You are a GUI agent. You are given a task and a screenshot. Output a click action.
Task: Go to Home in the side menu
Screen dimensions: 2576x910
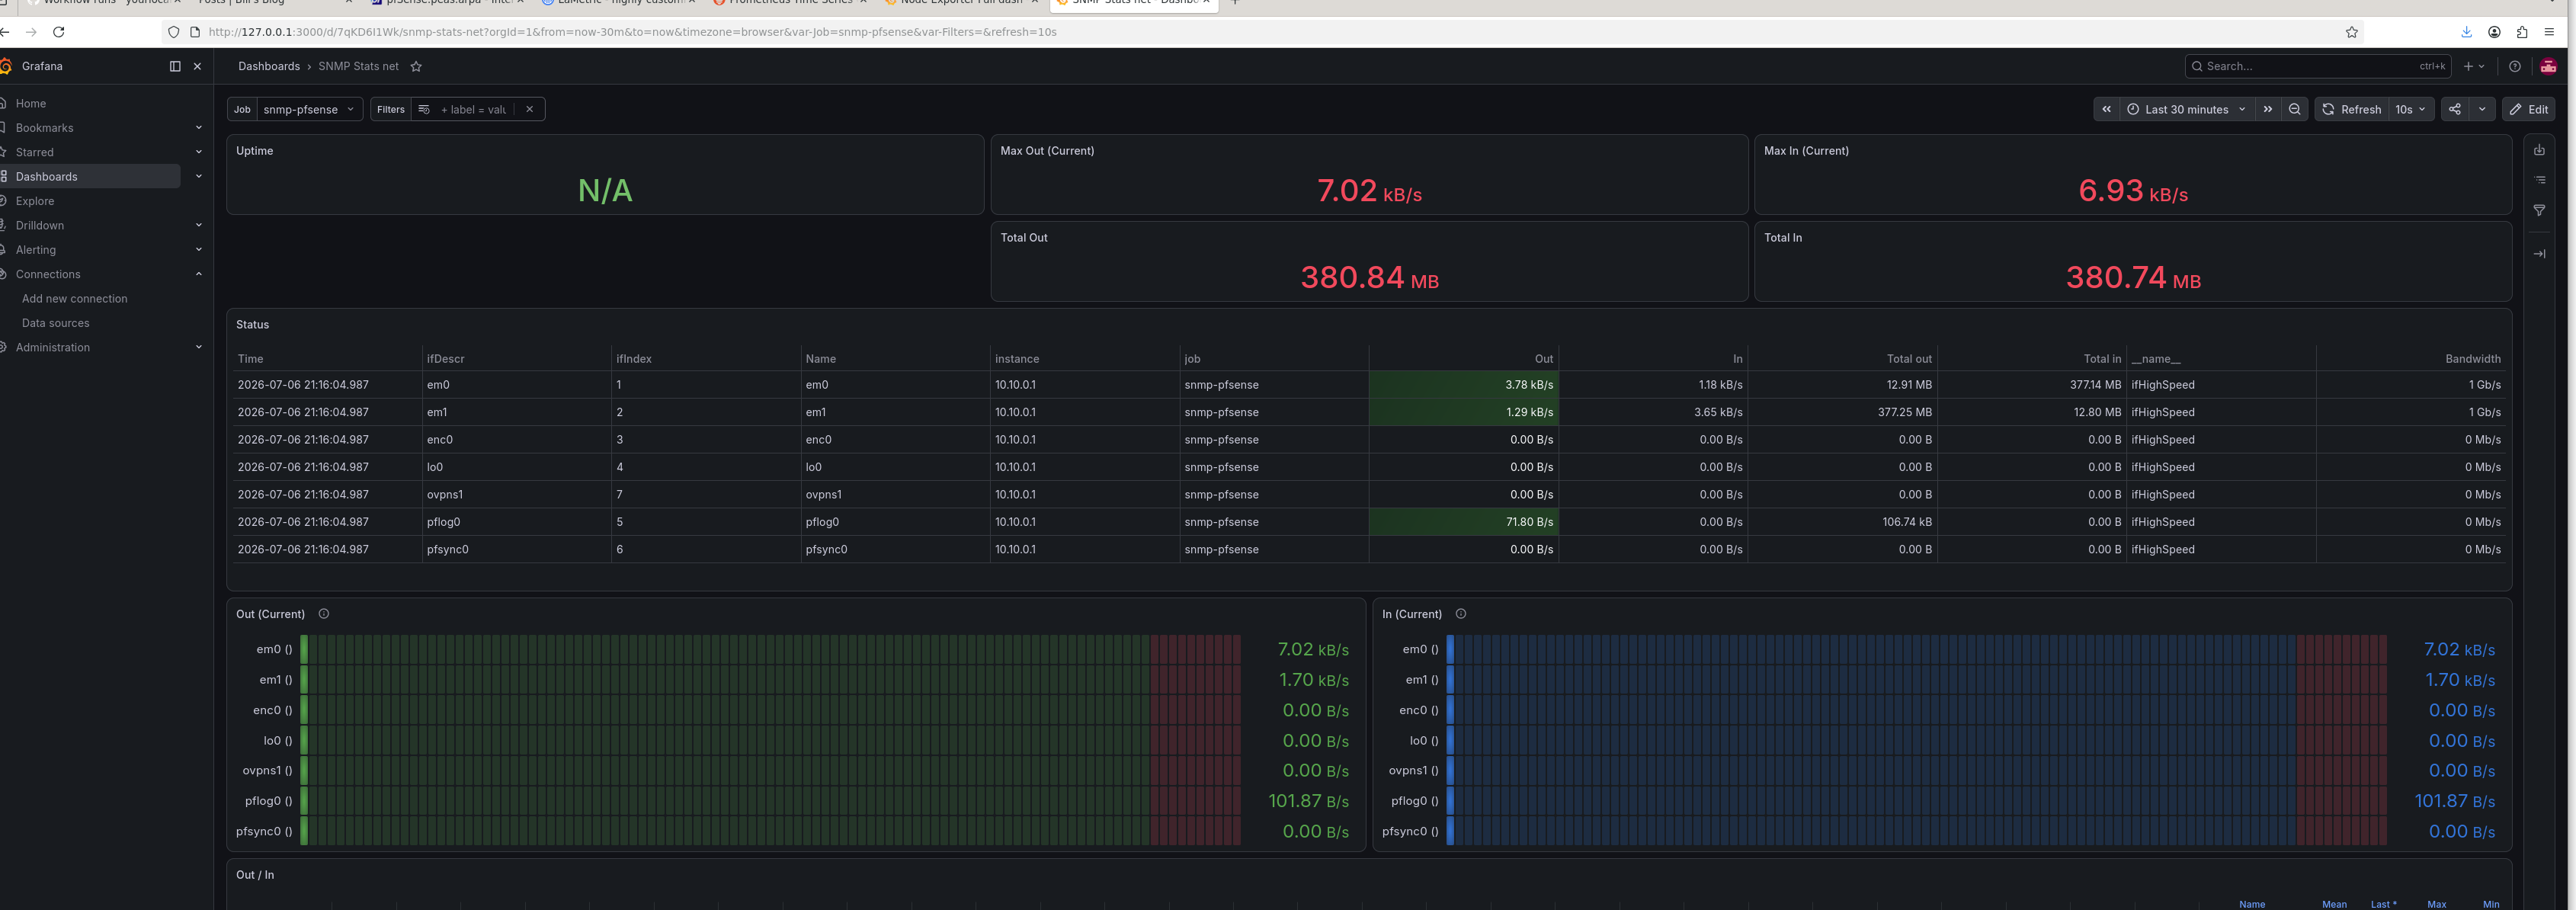(31, 103)
